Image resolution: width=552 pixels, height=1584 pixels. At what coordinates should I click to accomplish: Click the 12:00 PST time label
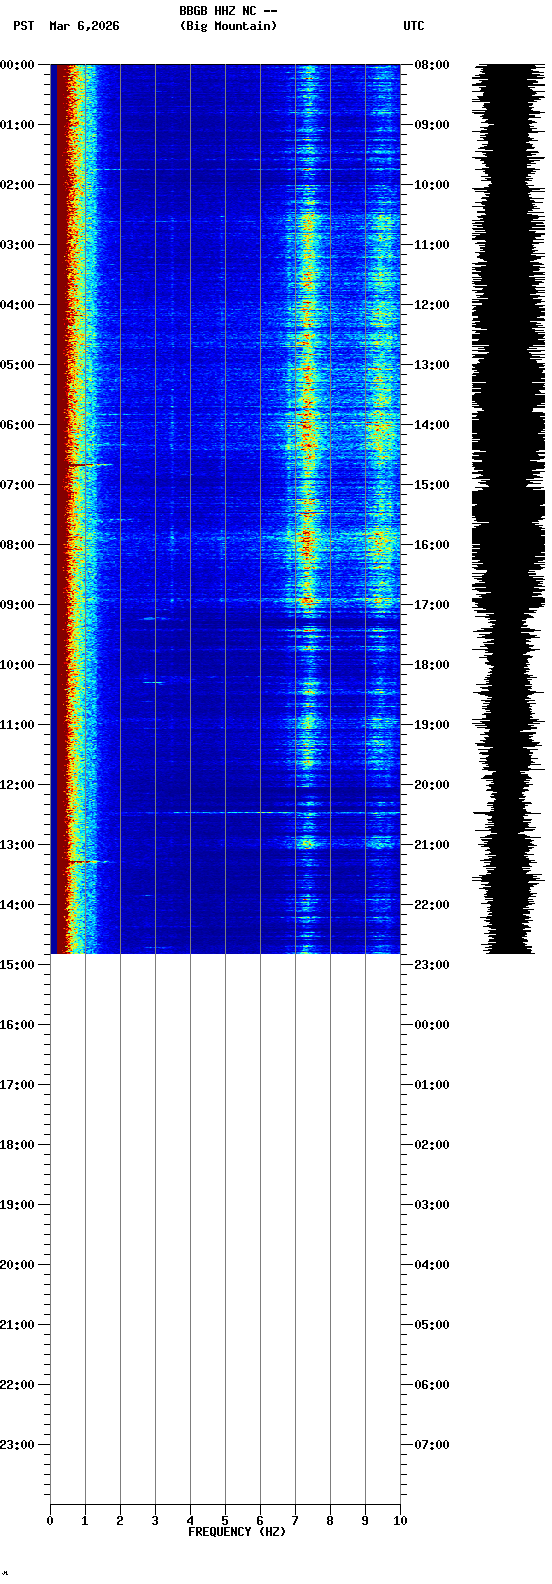(18, 785)
